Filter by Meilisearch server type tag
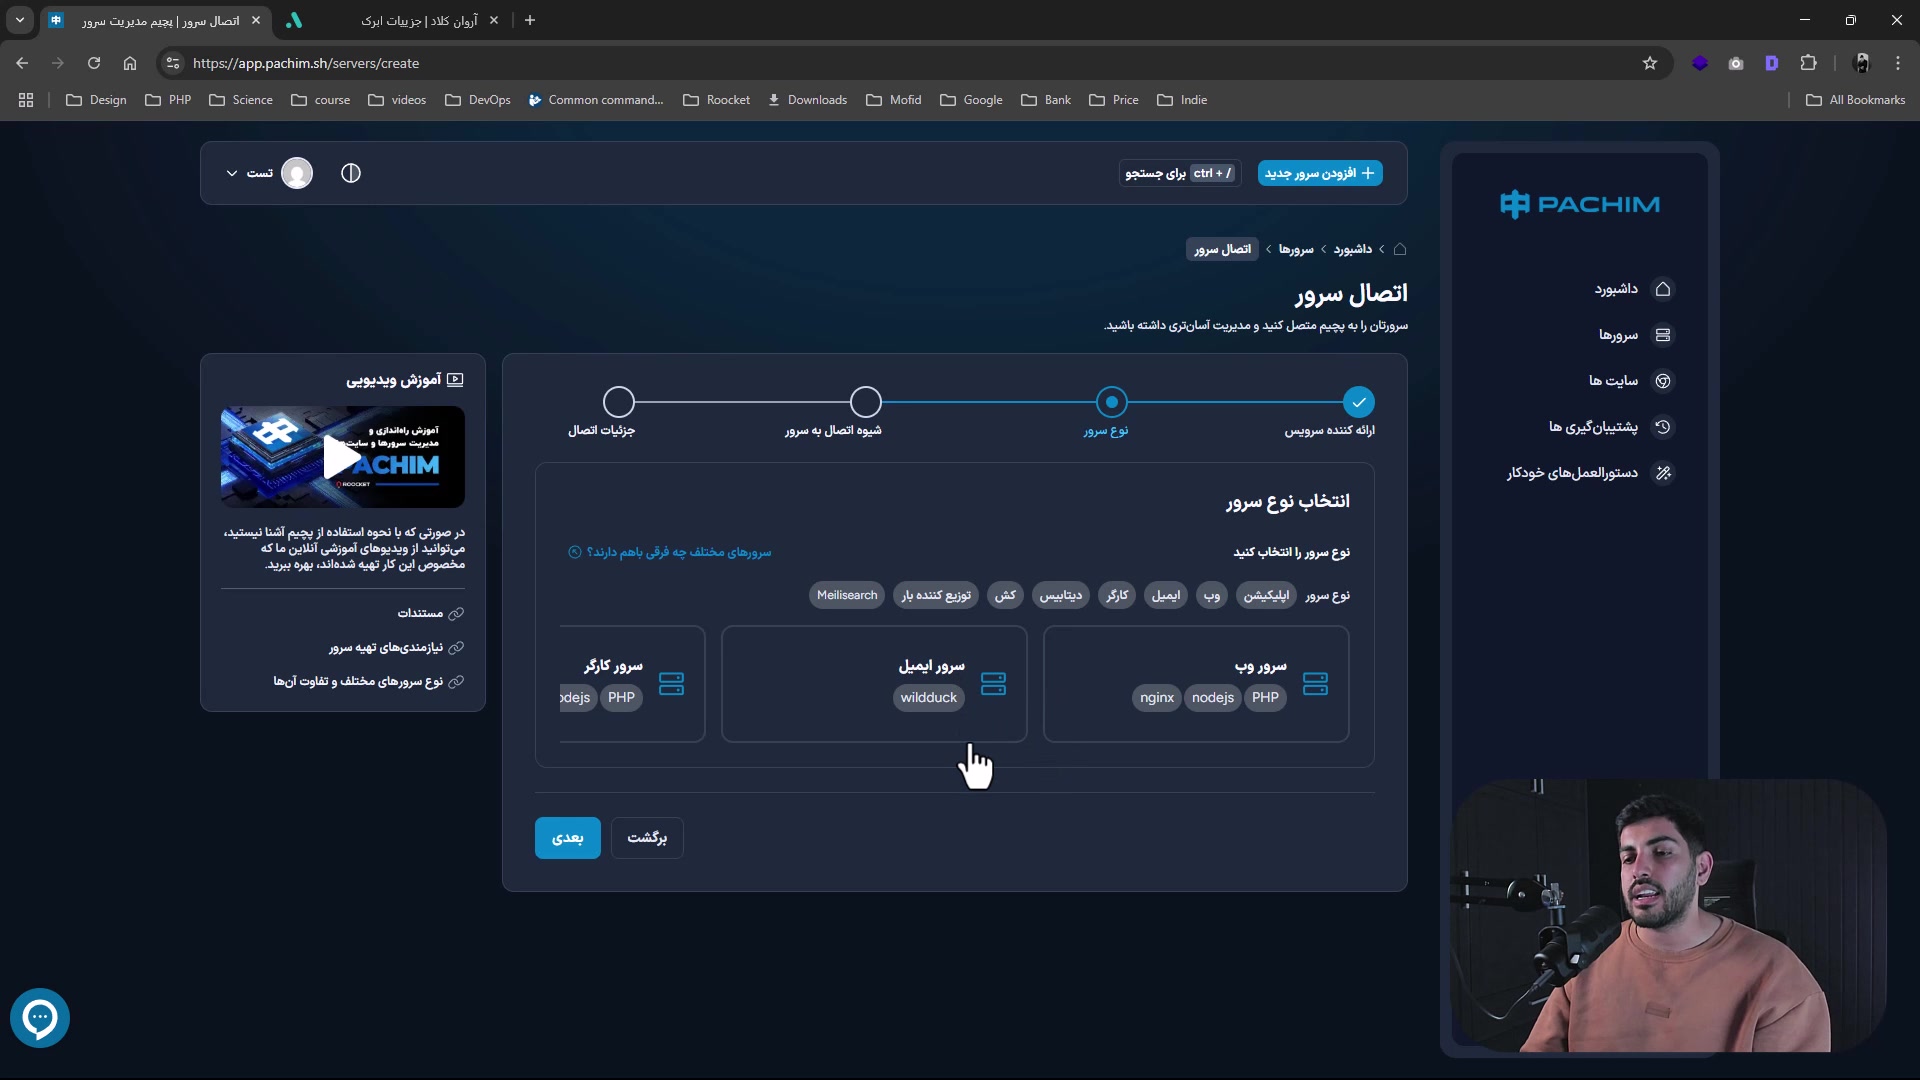Screen dimensions: 1920x1080 (846, 595)
